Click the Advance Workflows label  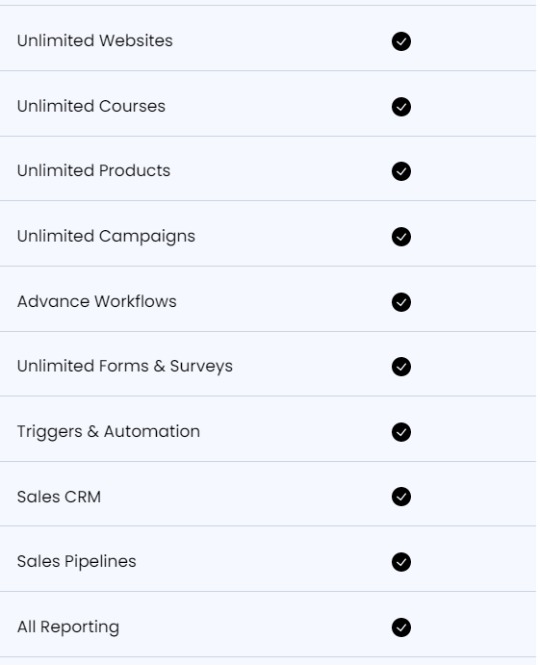[97, 301]
